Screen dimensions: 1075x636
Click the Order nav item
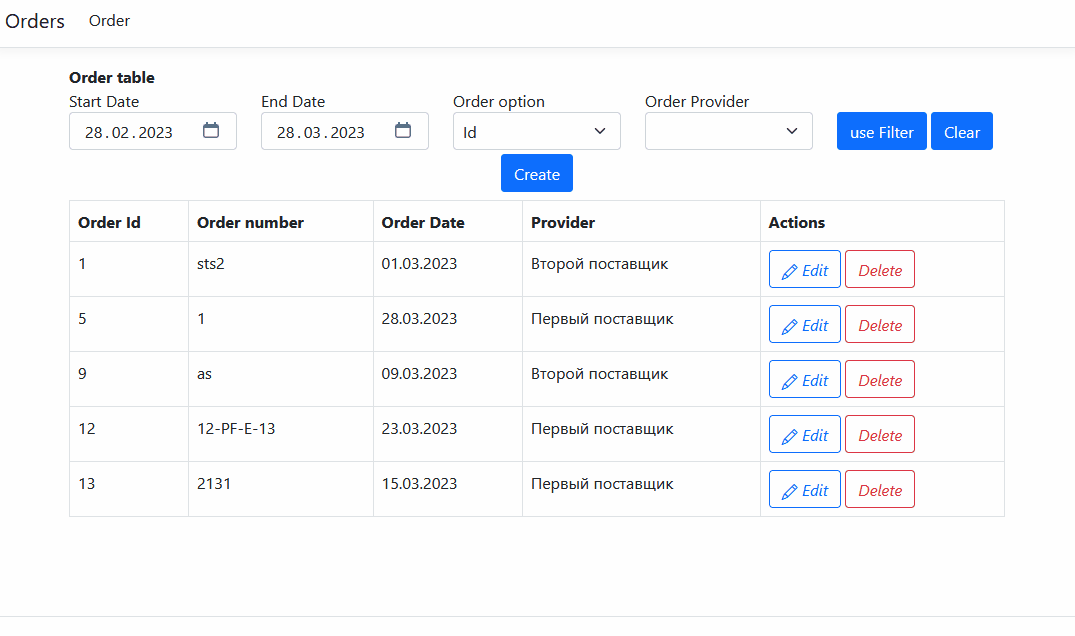[x=109, y=20]
